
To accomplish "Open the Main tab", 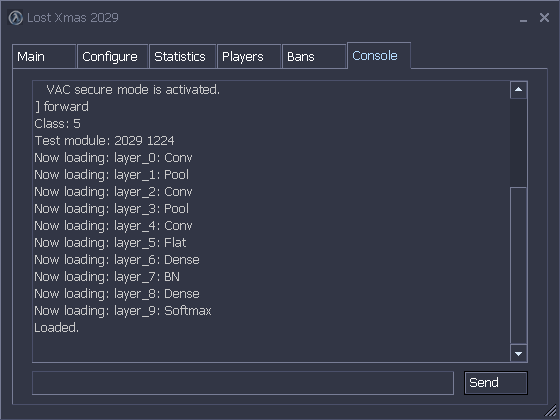I will pos(44,56).
